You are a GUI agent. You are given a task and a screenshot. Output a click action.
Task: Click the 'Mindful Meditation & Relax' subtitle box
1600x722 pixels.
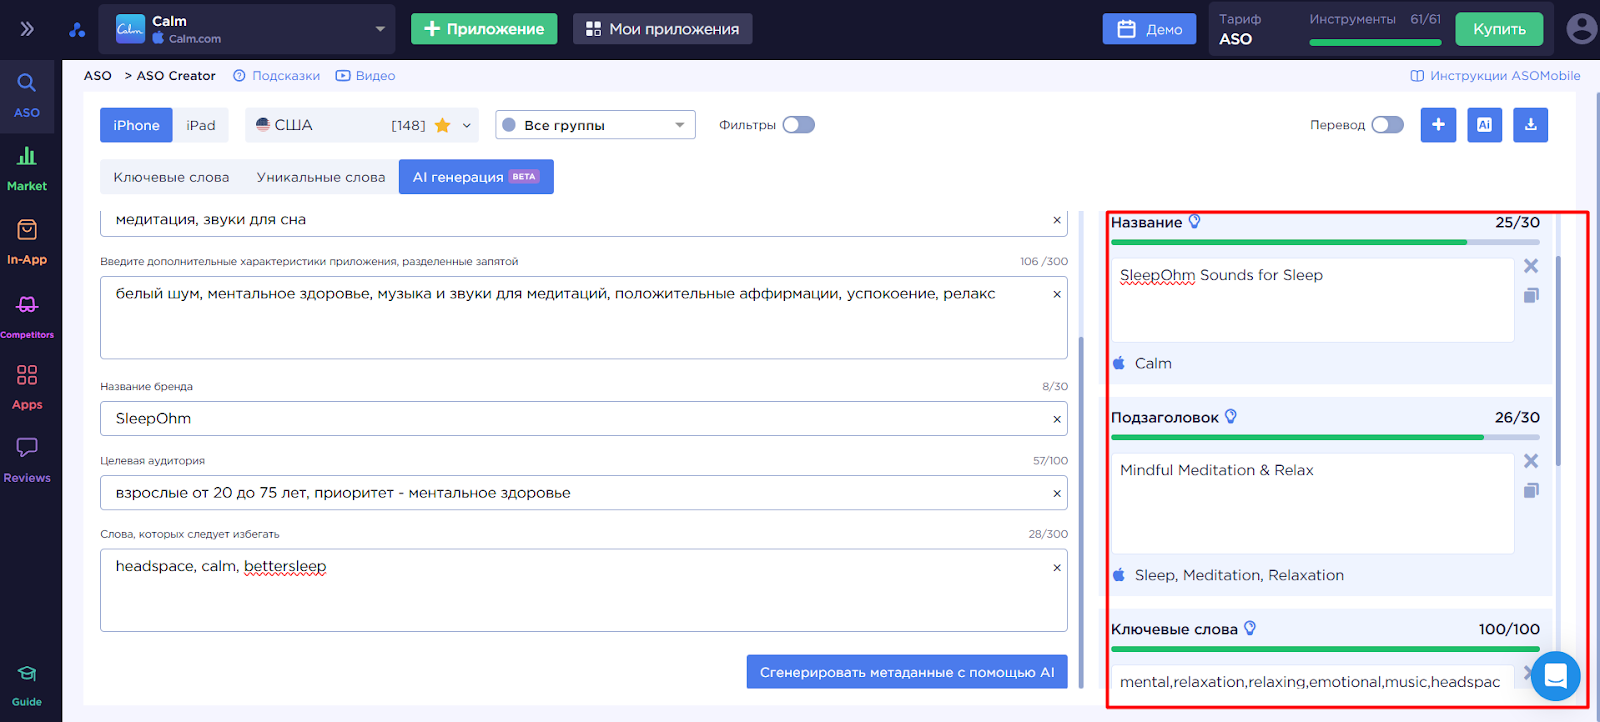pyautogui.click(x=1312, y=503)
